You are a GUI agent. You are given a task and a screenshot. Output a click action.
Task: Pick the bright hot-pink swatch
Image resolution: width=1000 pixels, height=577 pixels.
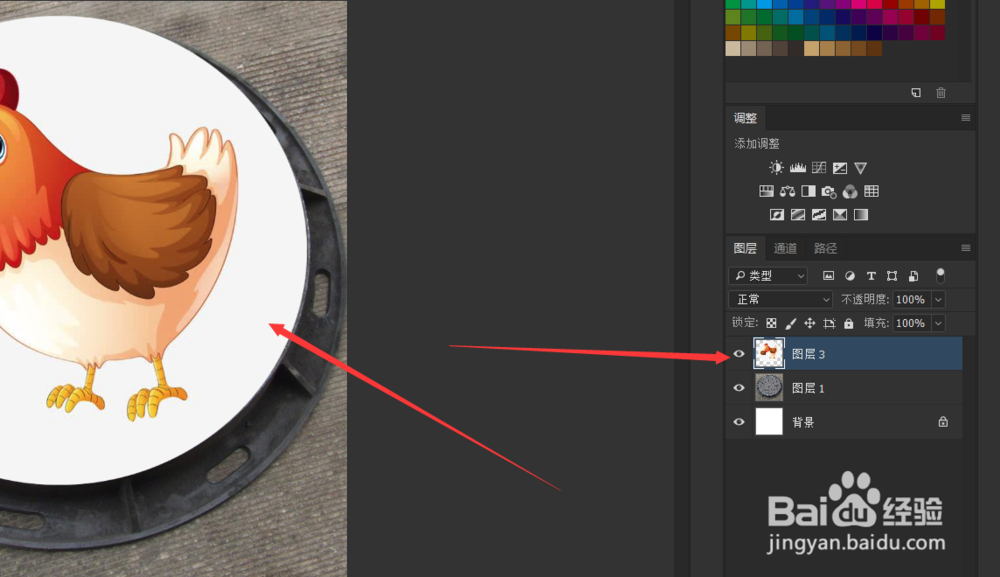click(x=858, y=4)
